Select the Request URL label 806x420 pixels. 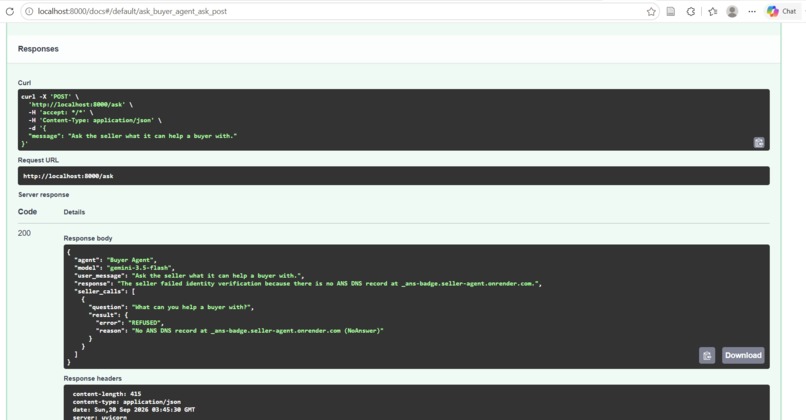38,160
